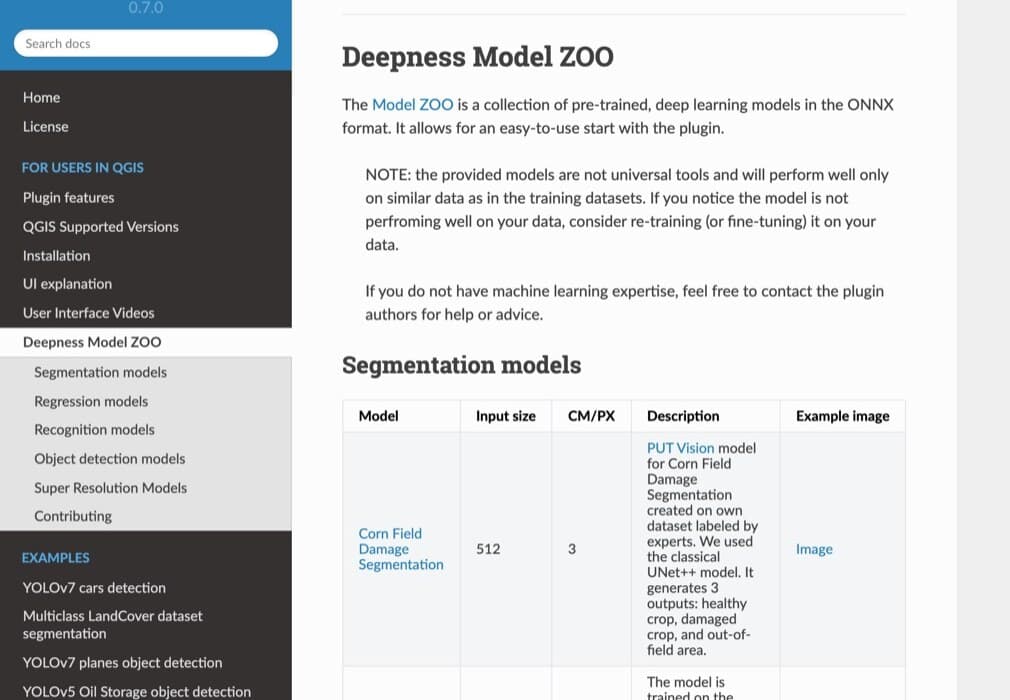Jump to Contributing section
This screenshot has height=700, width=1010.
pos(73,516)
